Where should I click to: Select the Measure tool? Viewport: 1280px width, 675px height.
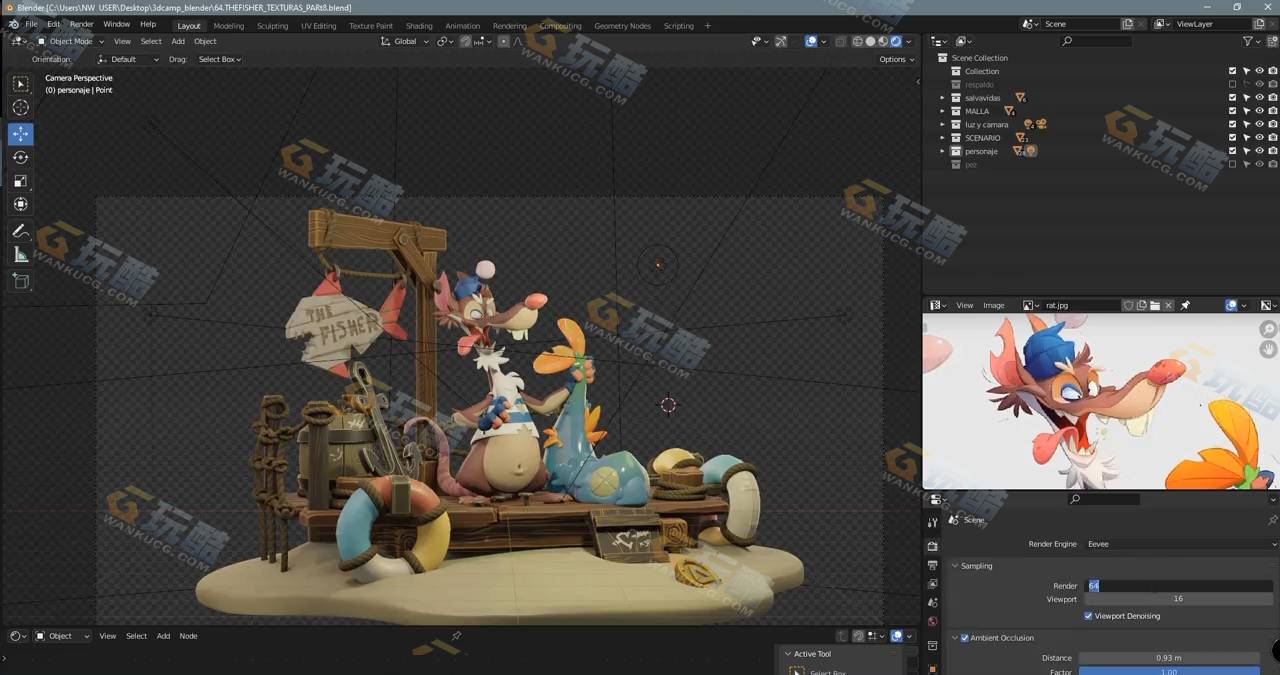click(x=21, y=255)
